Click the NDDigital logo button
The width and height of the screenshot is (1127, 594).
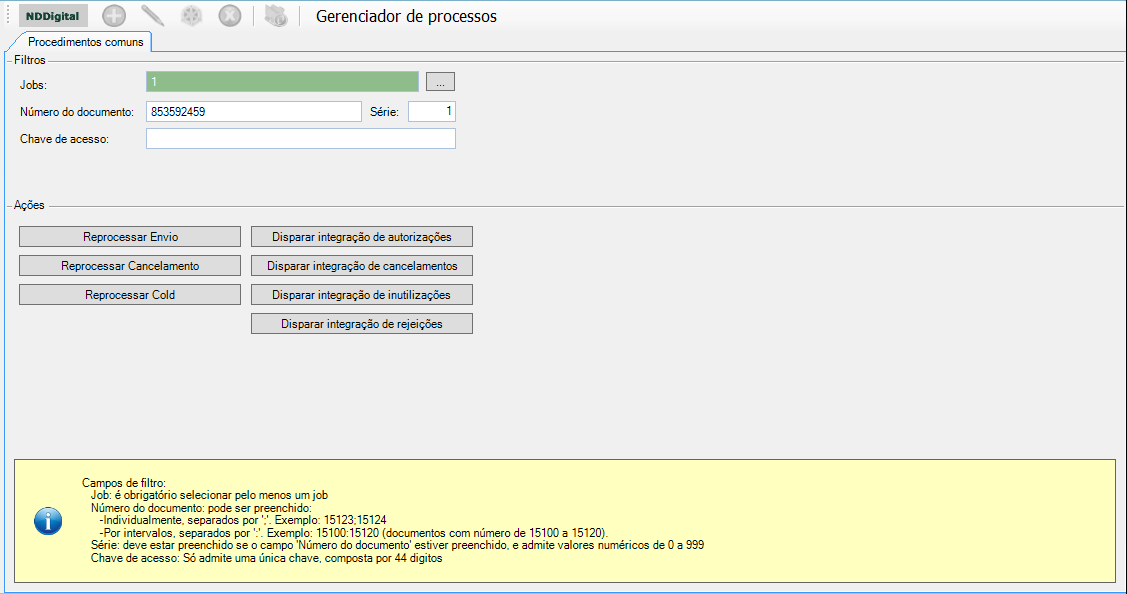(53, 16)
